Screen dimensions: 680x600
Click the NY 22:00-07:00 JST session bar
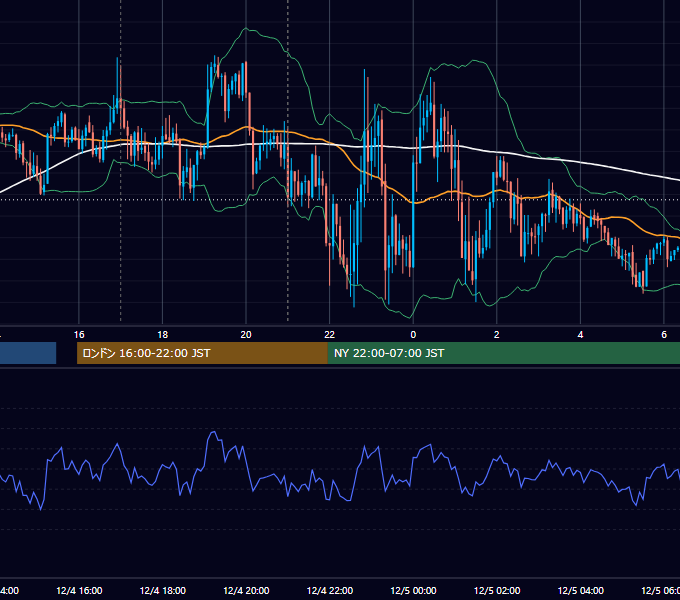pos(503,353)
